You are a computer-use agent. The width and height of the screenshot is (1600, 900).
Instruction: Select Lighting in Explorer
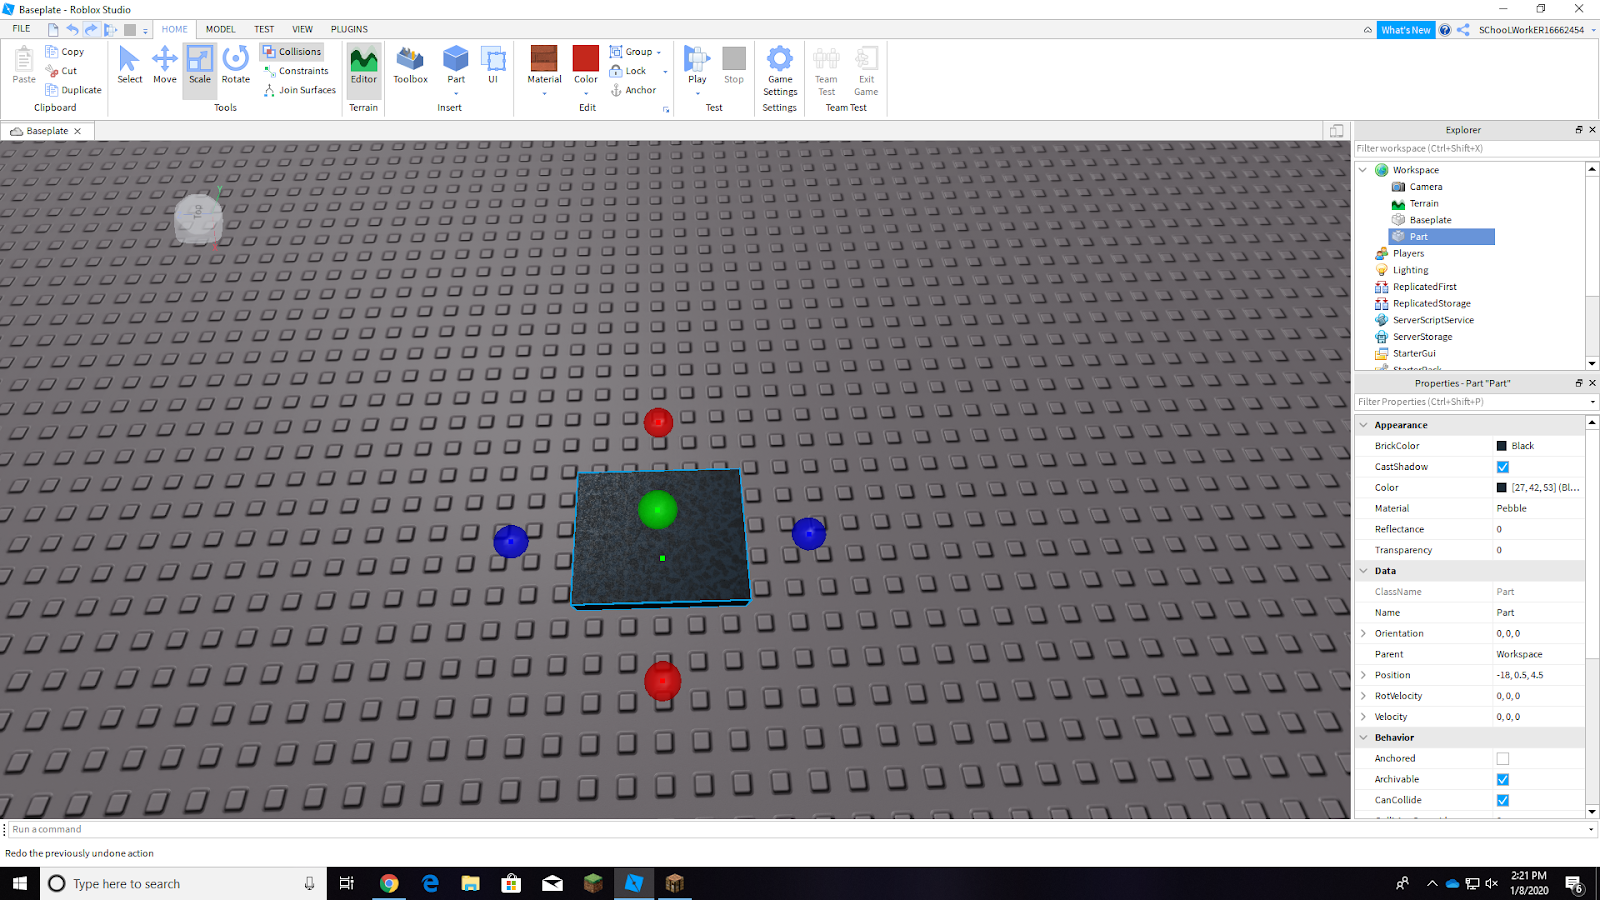point(1410,270)
